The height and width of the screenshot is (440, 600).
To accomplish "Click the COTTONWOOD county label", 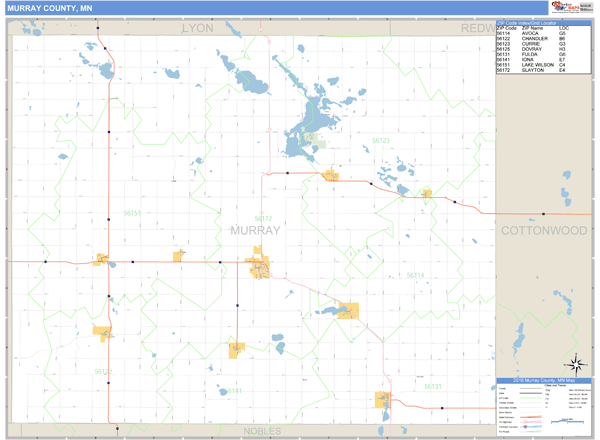I will click(x=543, y=231).
